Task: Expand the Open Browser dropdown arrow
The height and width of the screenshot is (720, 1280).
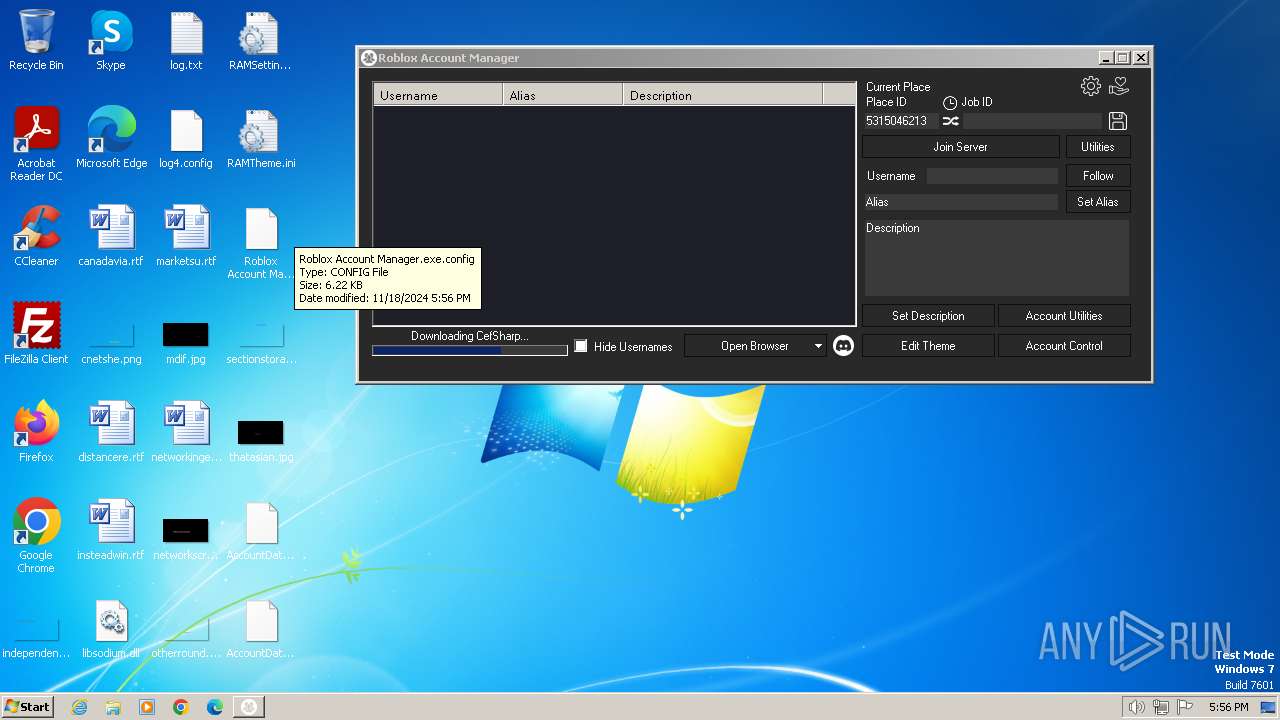Action: click(818, 346)
